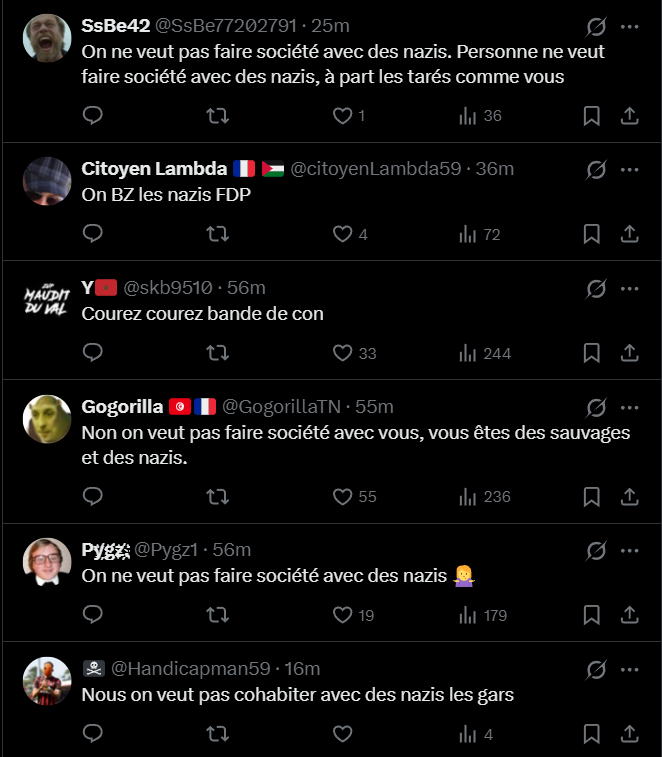Open @citoyenLambda59 profile handle
The height and width of the screenshot is (757, 662).
point(376,168)
